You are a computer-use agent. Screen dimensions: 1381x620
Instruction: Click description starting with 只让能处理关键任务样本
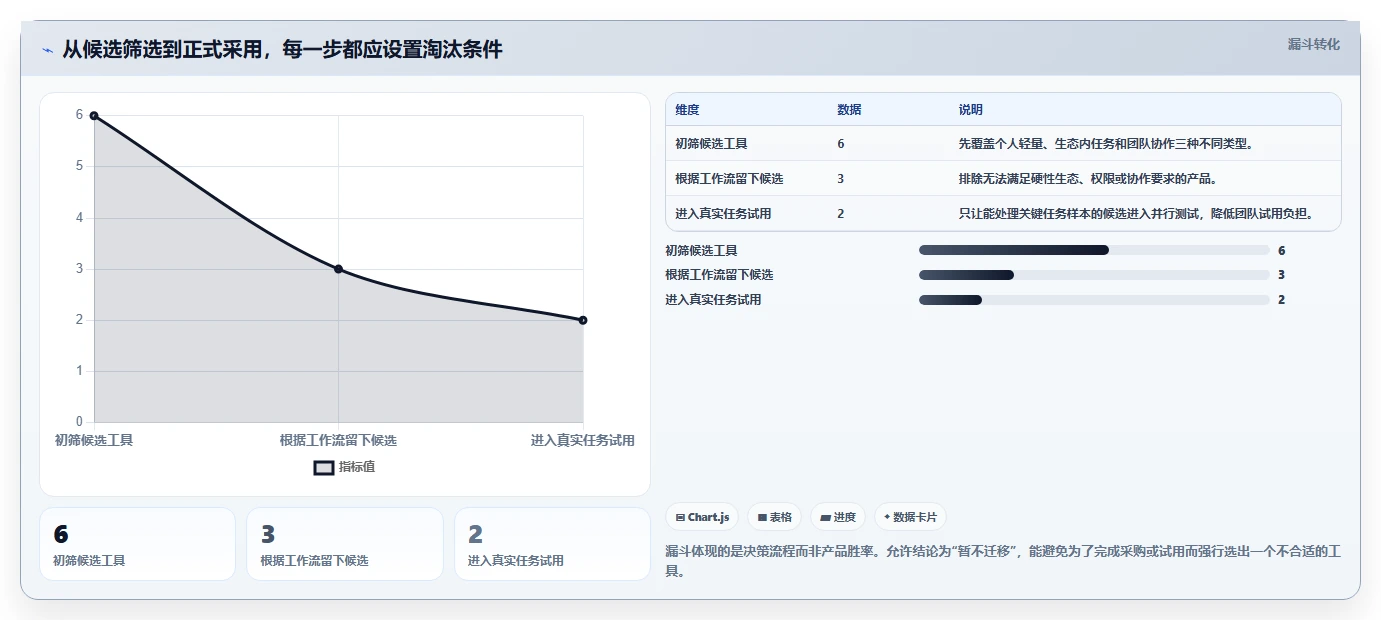pyautogui.click(x=1136, y=214)
